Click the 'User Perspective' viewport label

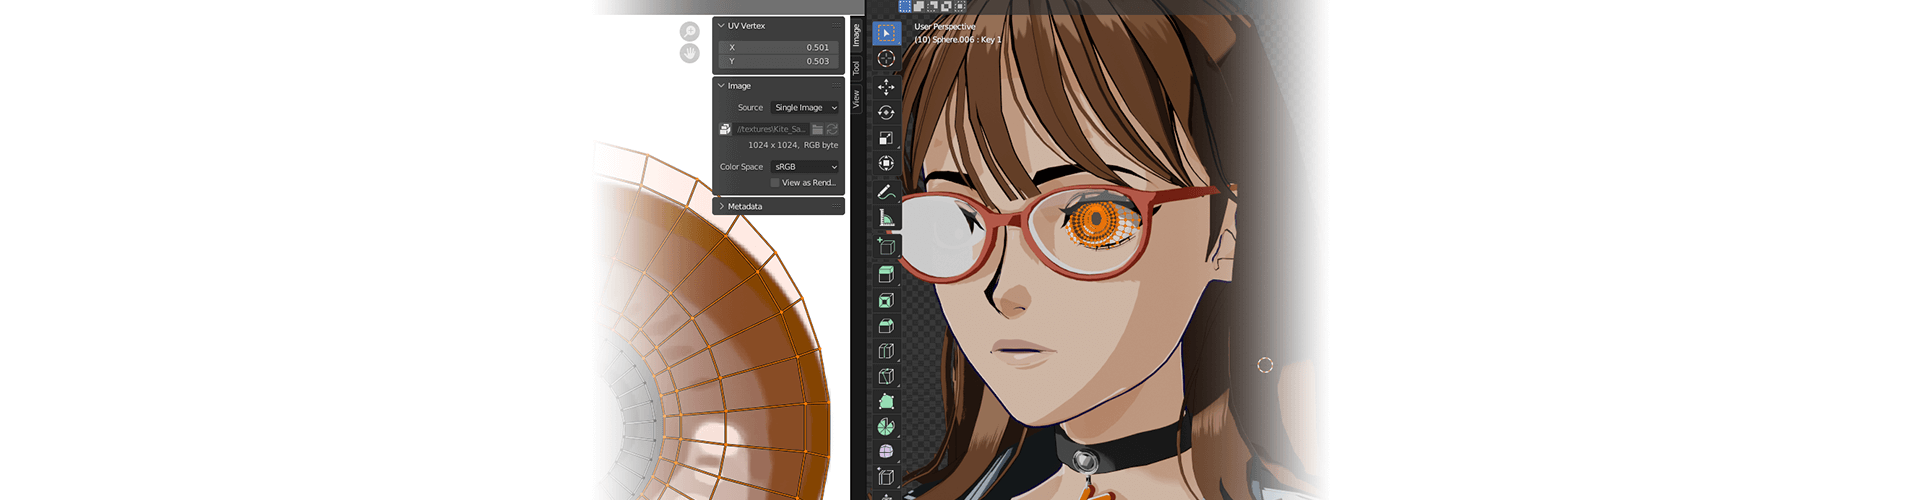tap(944, 27)
